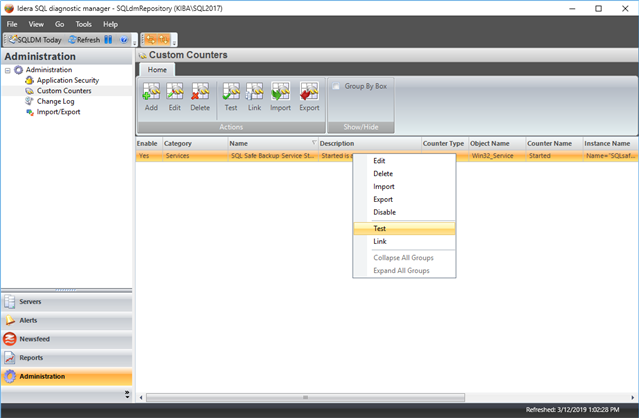Click the Import counters ribbon icon
Image resolution: width=639 pixels, height=418 pixels.
280,92
